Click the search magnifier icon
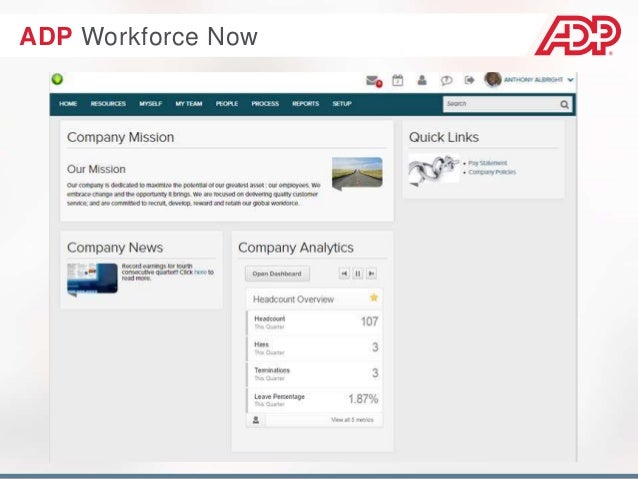This screenshot has height=479, width=638. pyautogui.click(x=564, y=105)
